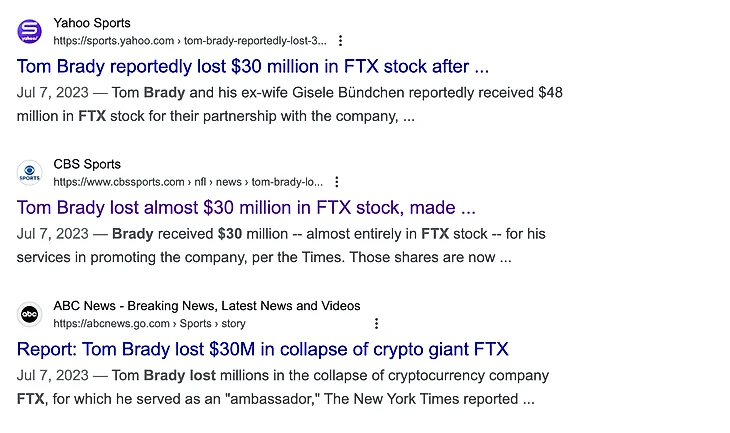The image size is (730, 433).
Task: Open three-dot menu beside the CBS Sports URL
Action: click(x=337, y=182)
